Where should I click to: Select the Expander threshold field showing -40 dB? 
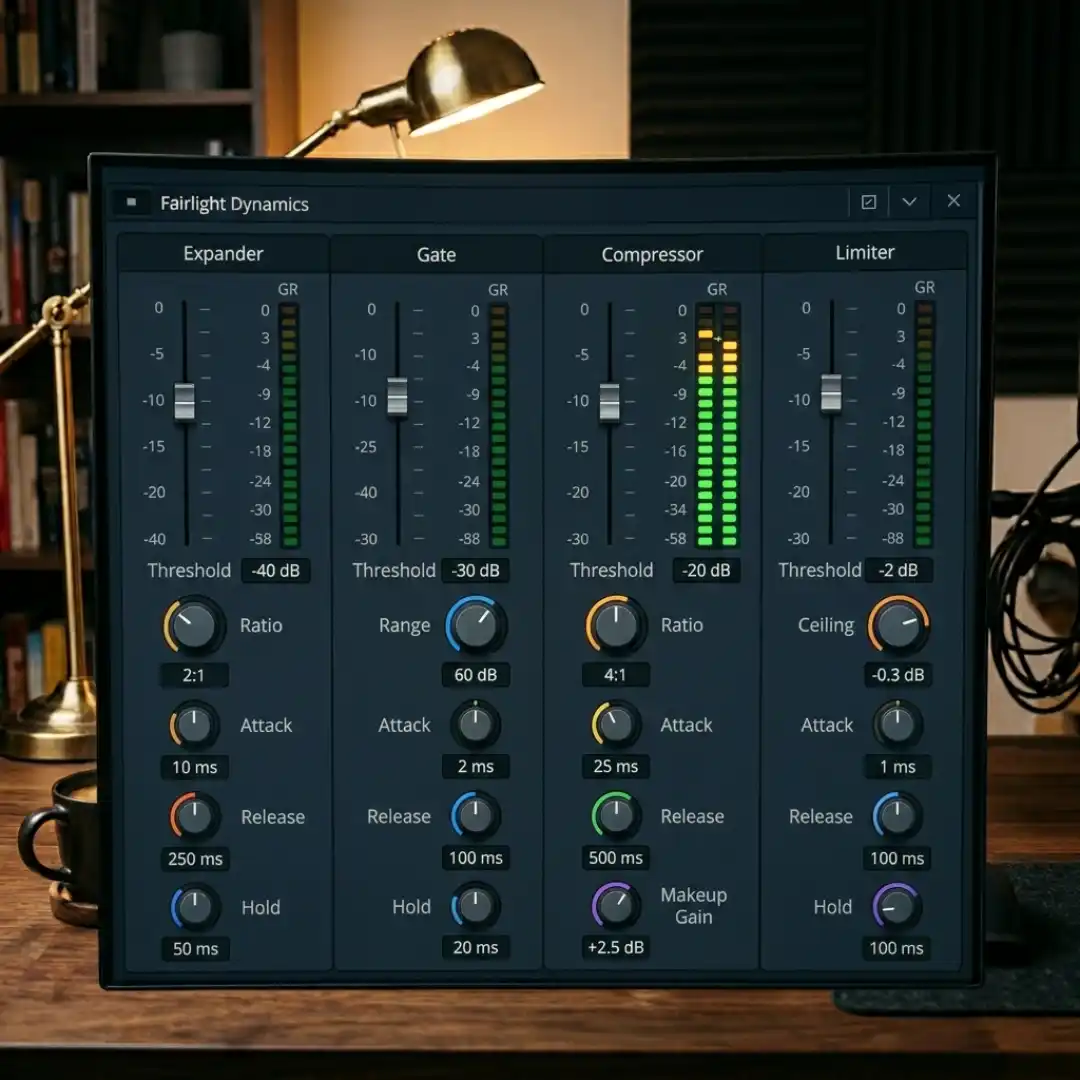(x=276, y=571)
